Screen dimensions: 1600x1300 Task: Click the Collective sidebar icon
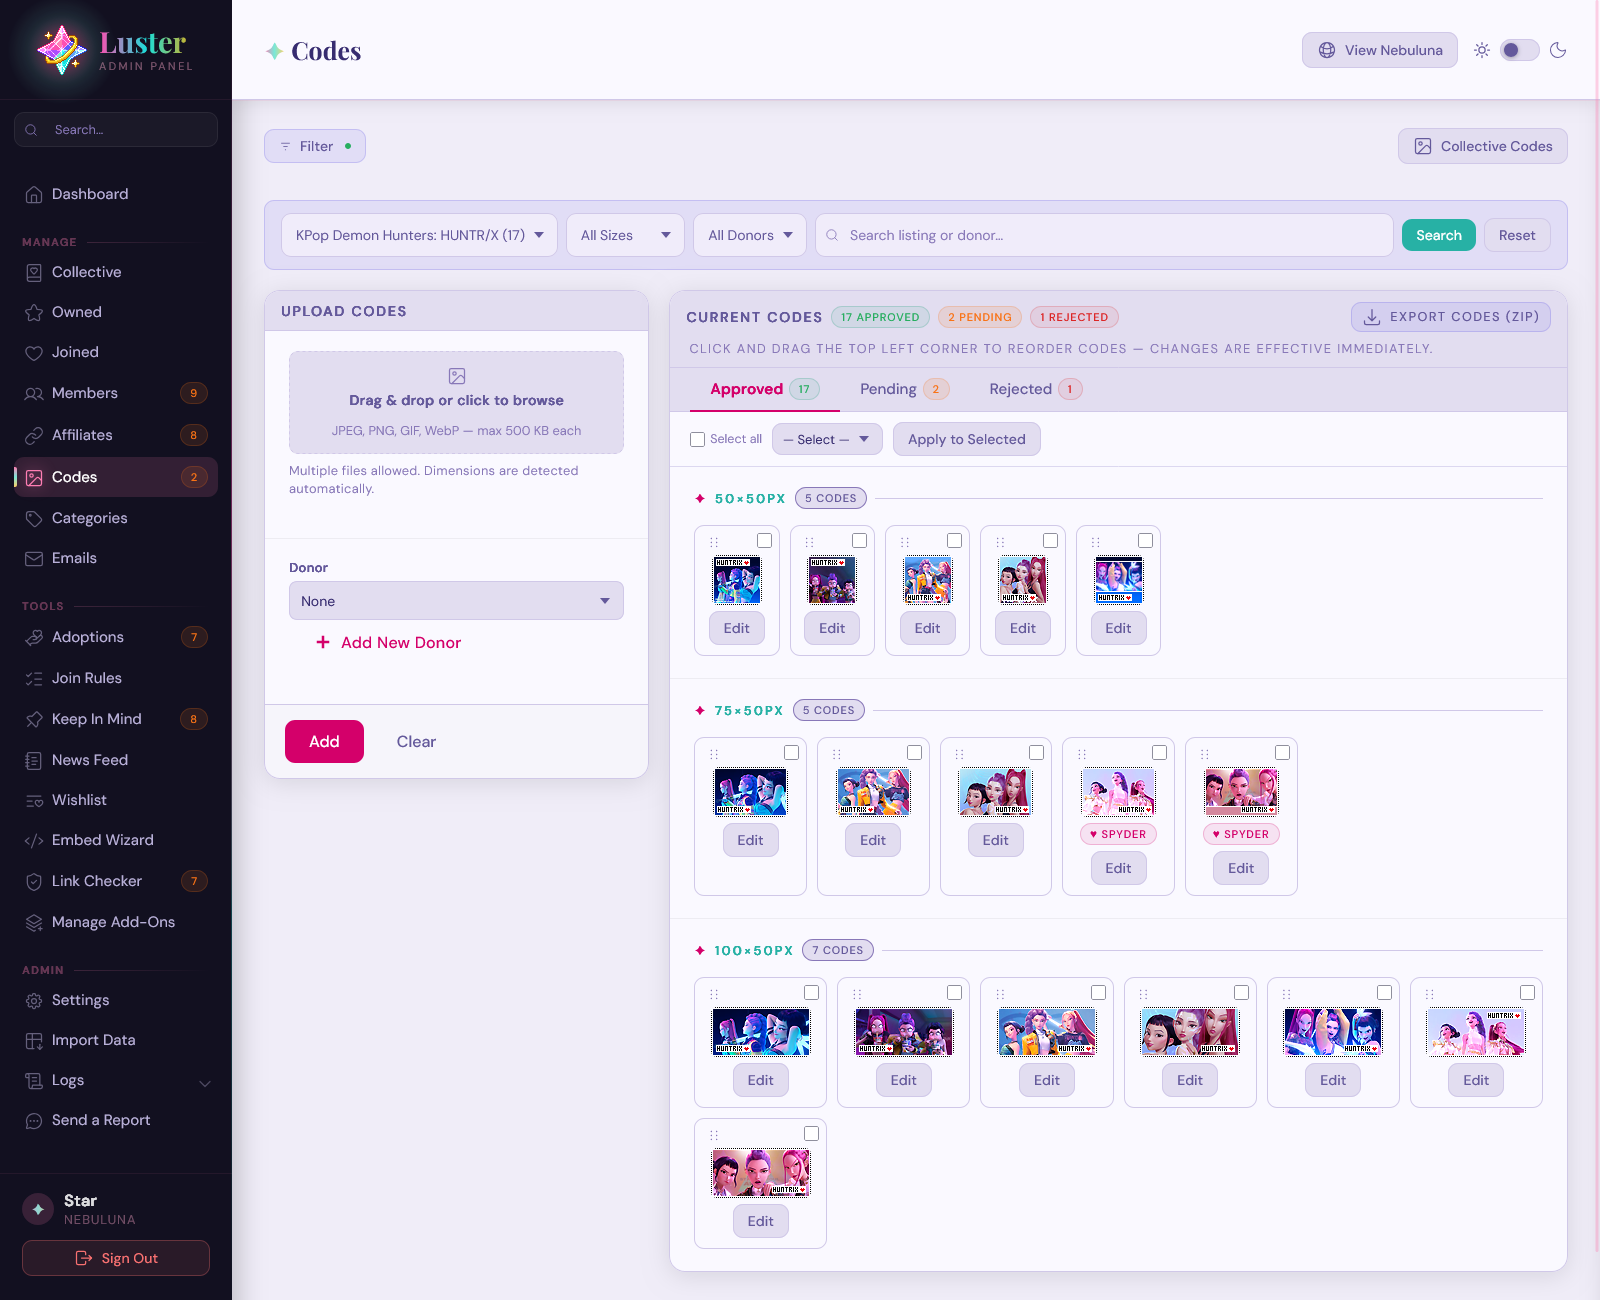pos(34,273)
